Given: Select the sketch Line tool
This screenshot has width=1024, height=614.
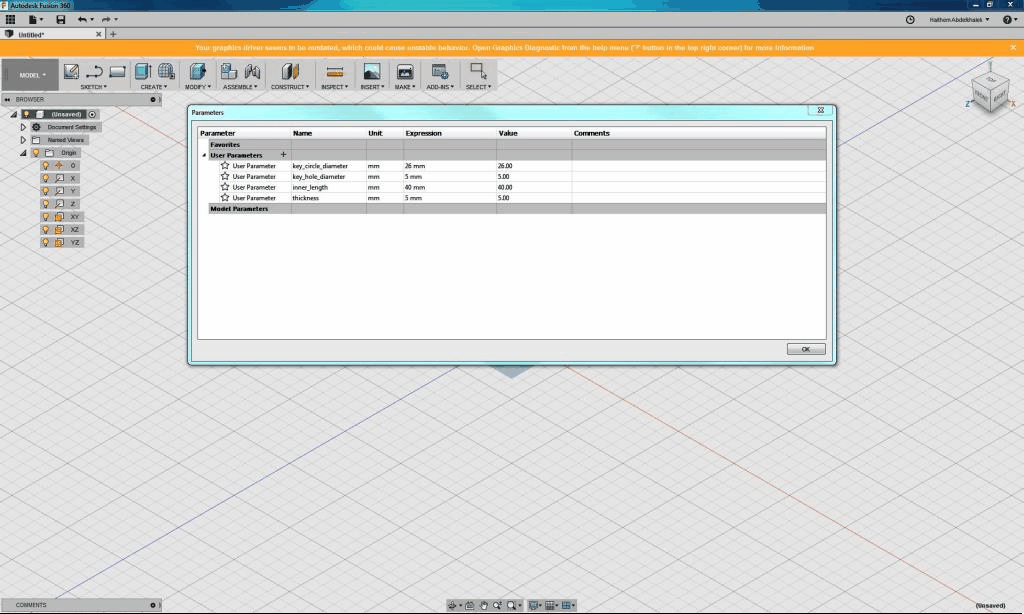Looking at the screenshot, I should point(94,72).
